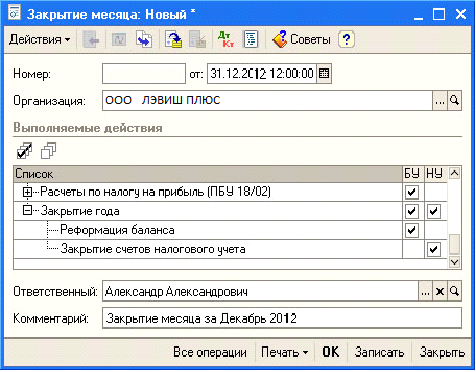This screenshot has width=476, height=372.
Task: Click the list scrollbar down arrow
Action: pos(454,262)
